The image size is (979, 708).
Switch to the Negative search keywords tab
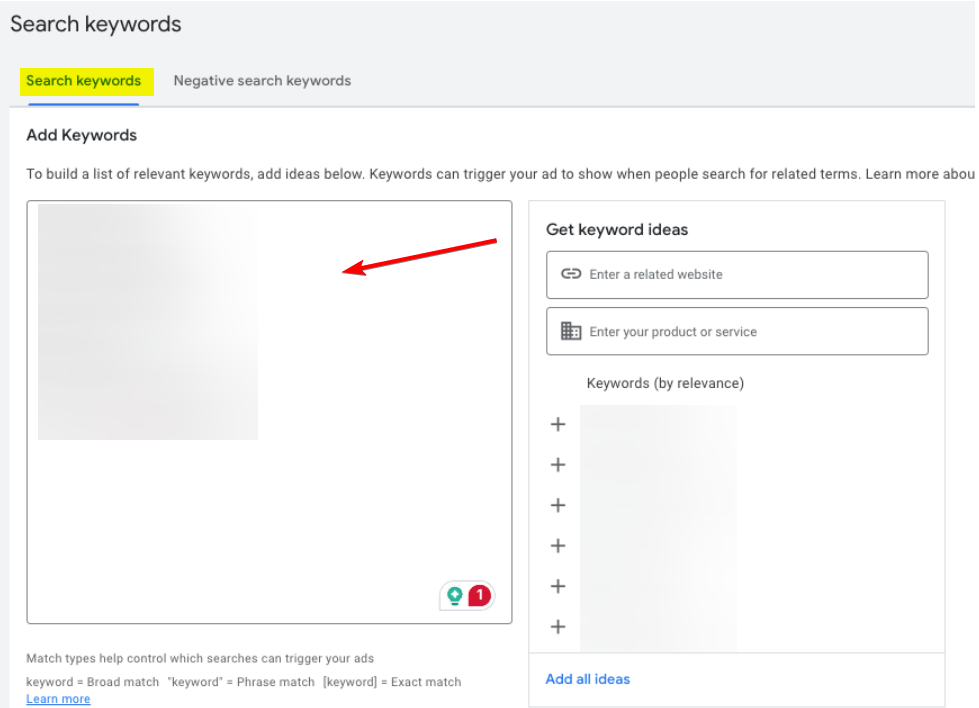tap(262, 81)
